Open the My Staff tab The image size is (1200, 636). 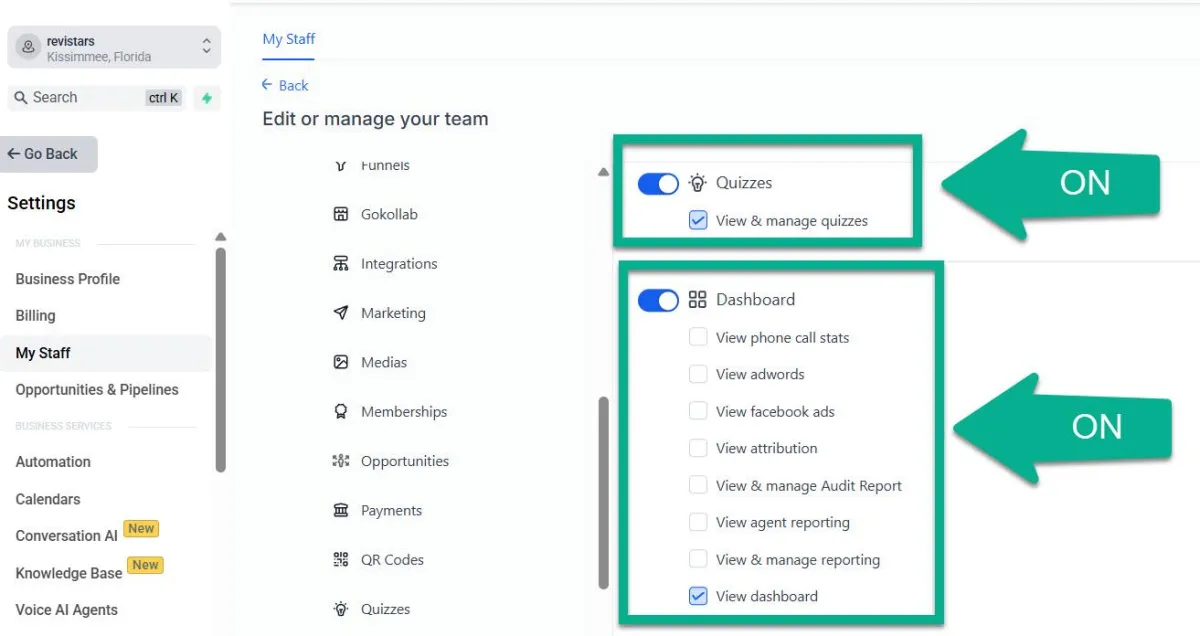pos(288,39)
